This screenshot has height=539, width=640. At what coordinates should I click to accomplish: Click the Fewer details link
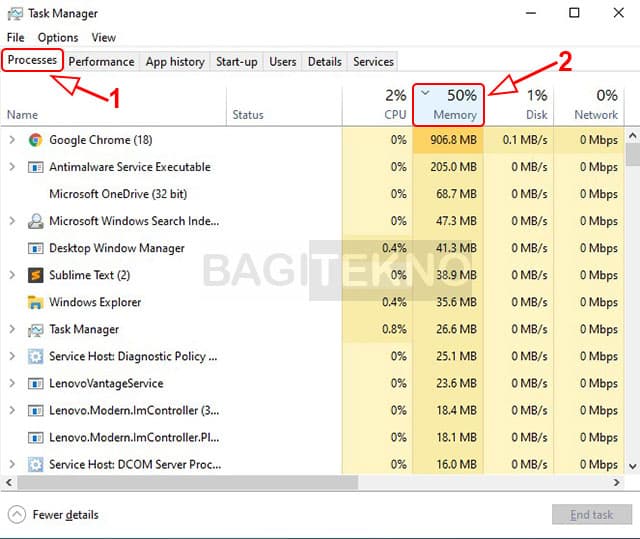click(x=65, y=515)
